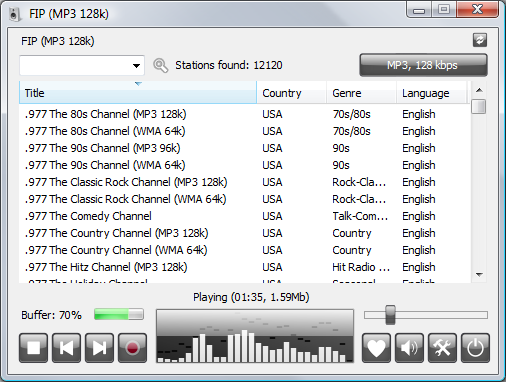Start recording with the red record button
506x382 pixels.
coord(132,348)
